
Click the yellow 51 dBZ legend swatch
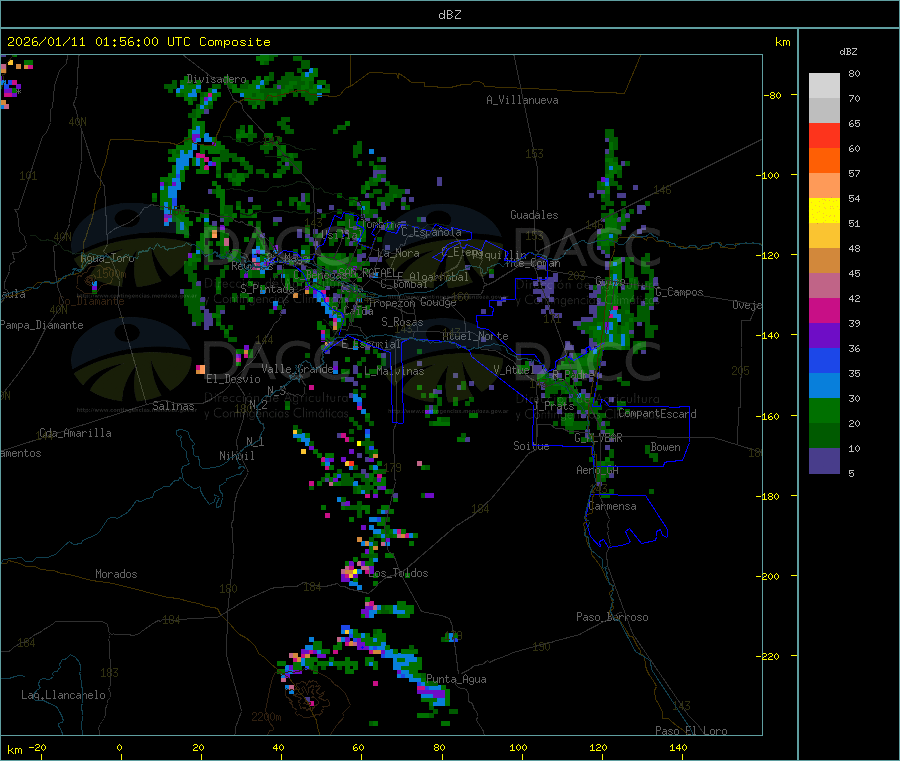tap(824, 211)
